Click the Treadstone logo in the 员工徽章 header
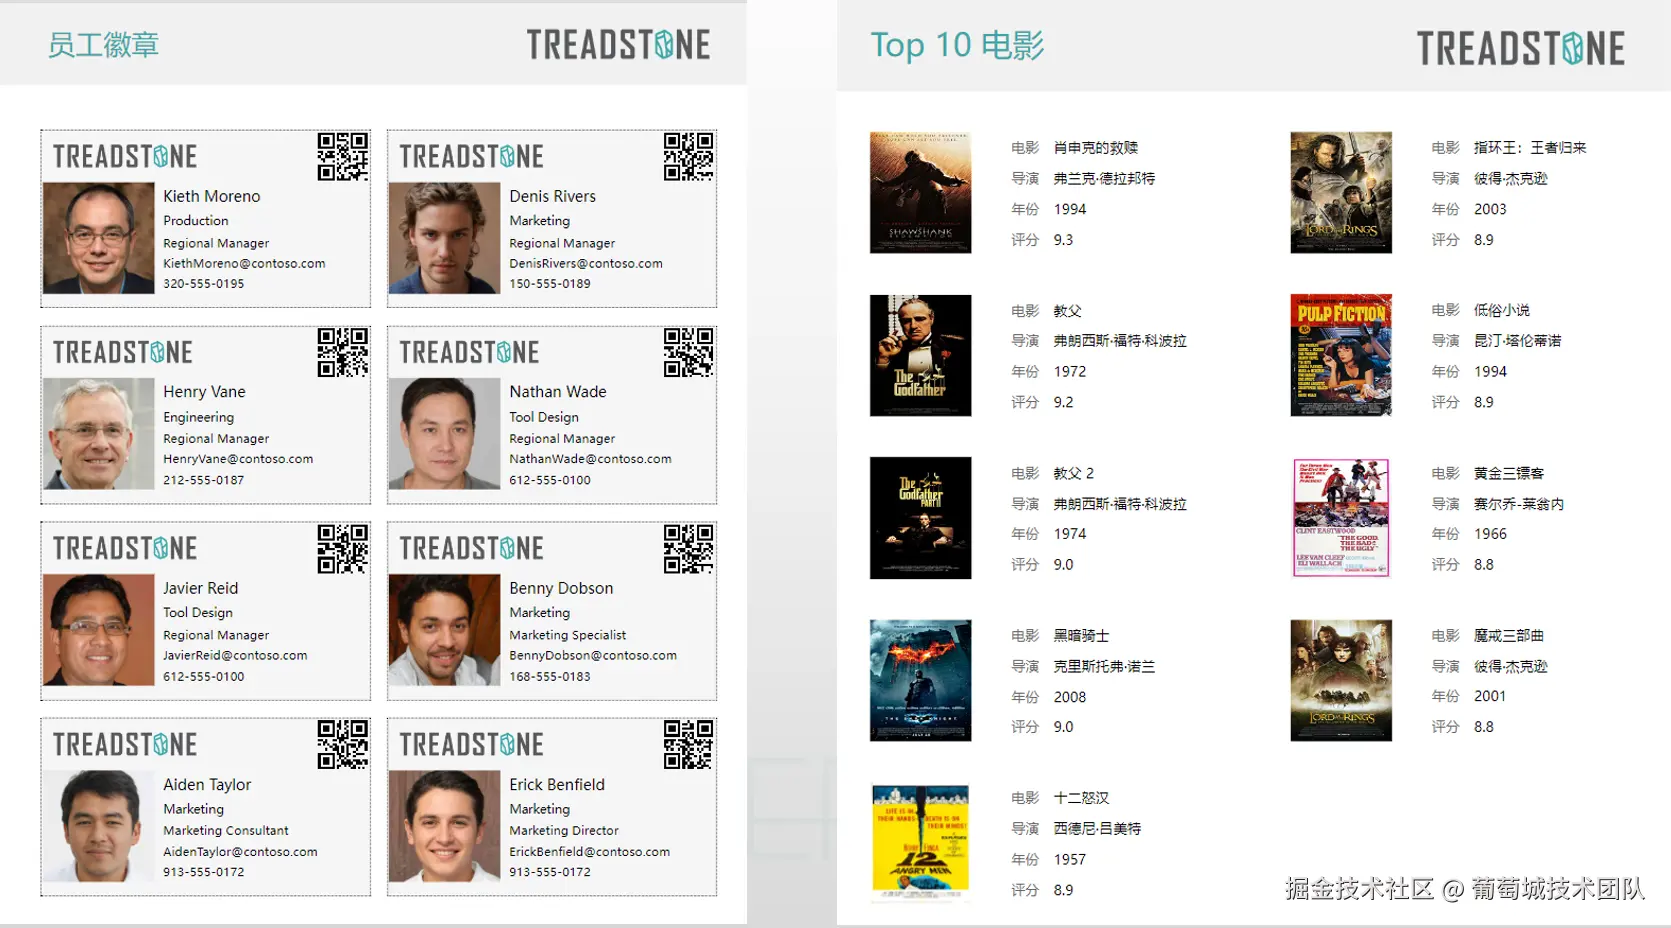 pyautogui.click(x=619, y=45)
